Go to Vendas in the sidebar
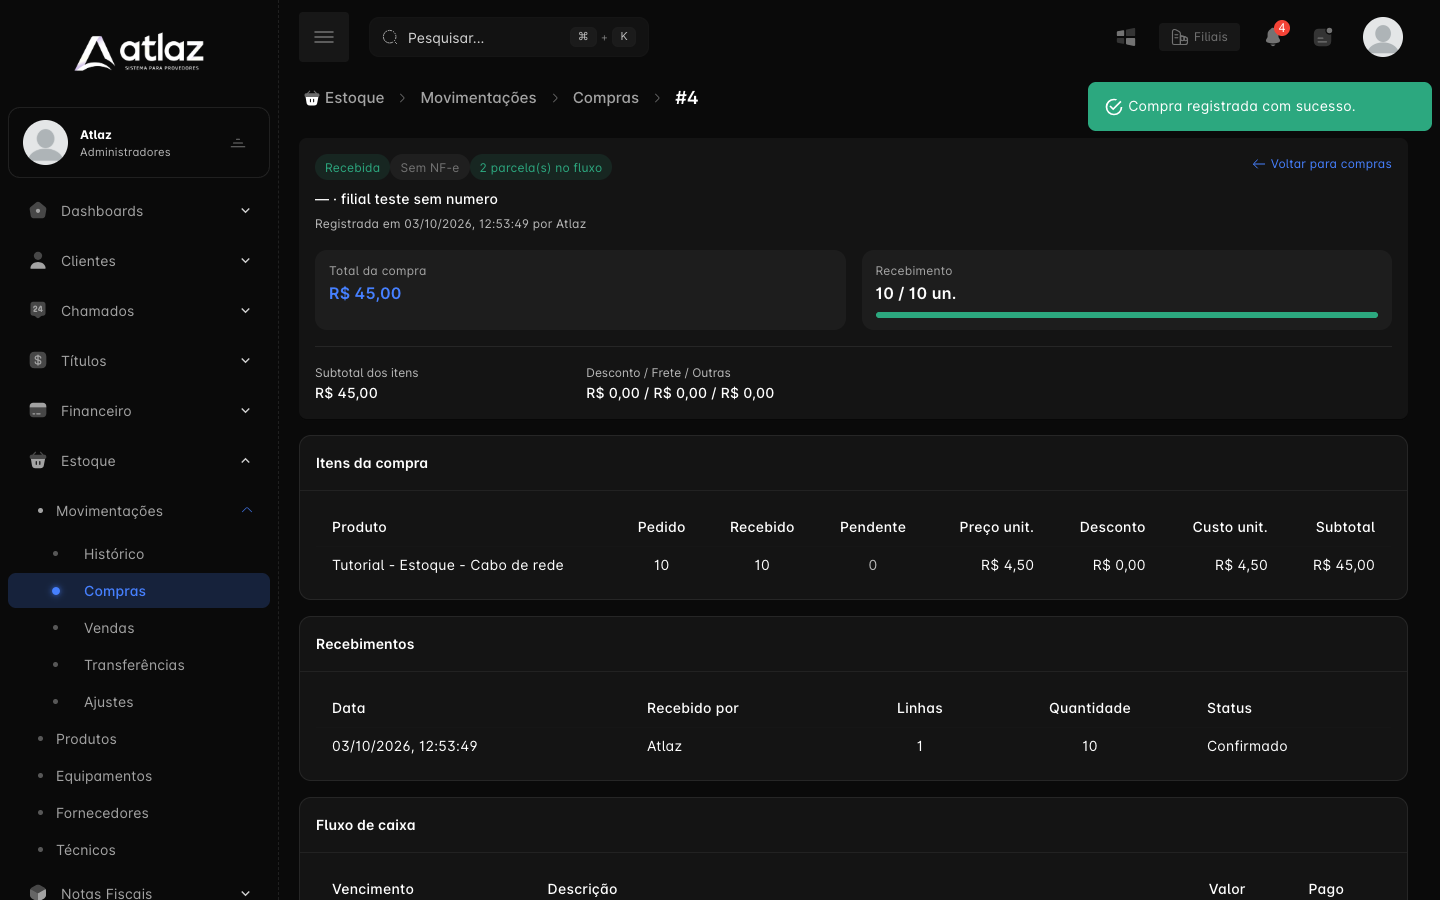The height and width of the screenshot is (900, 1440). pos(109,628)
